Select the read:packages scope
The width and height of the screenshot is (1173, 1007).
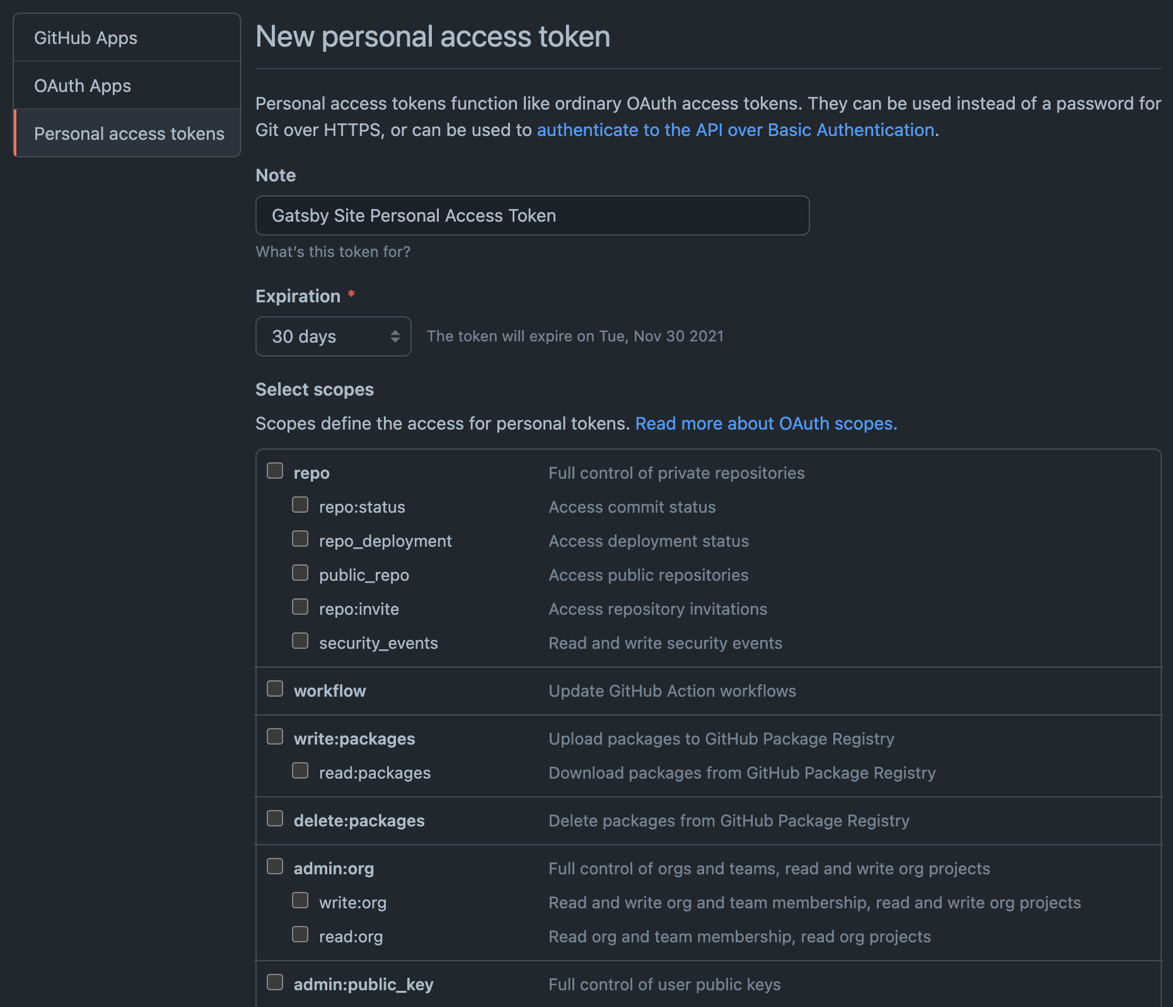coord(300,770)
